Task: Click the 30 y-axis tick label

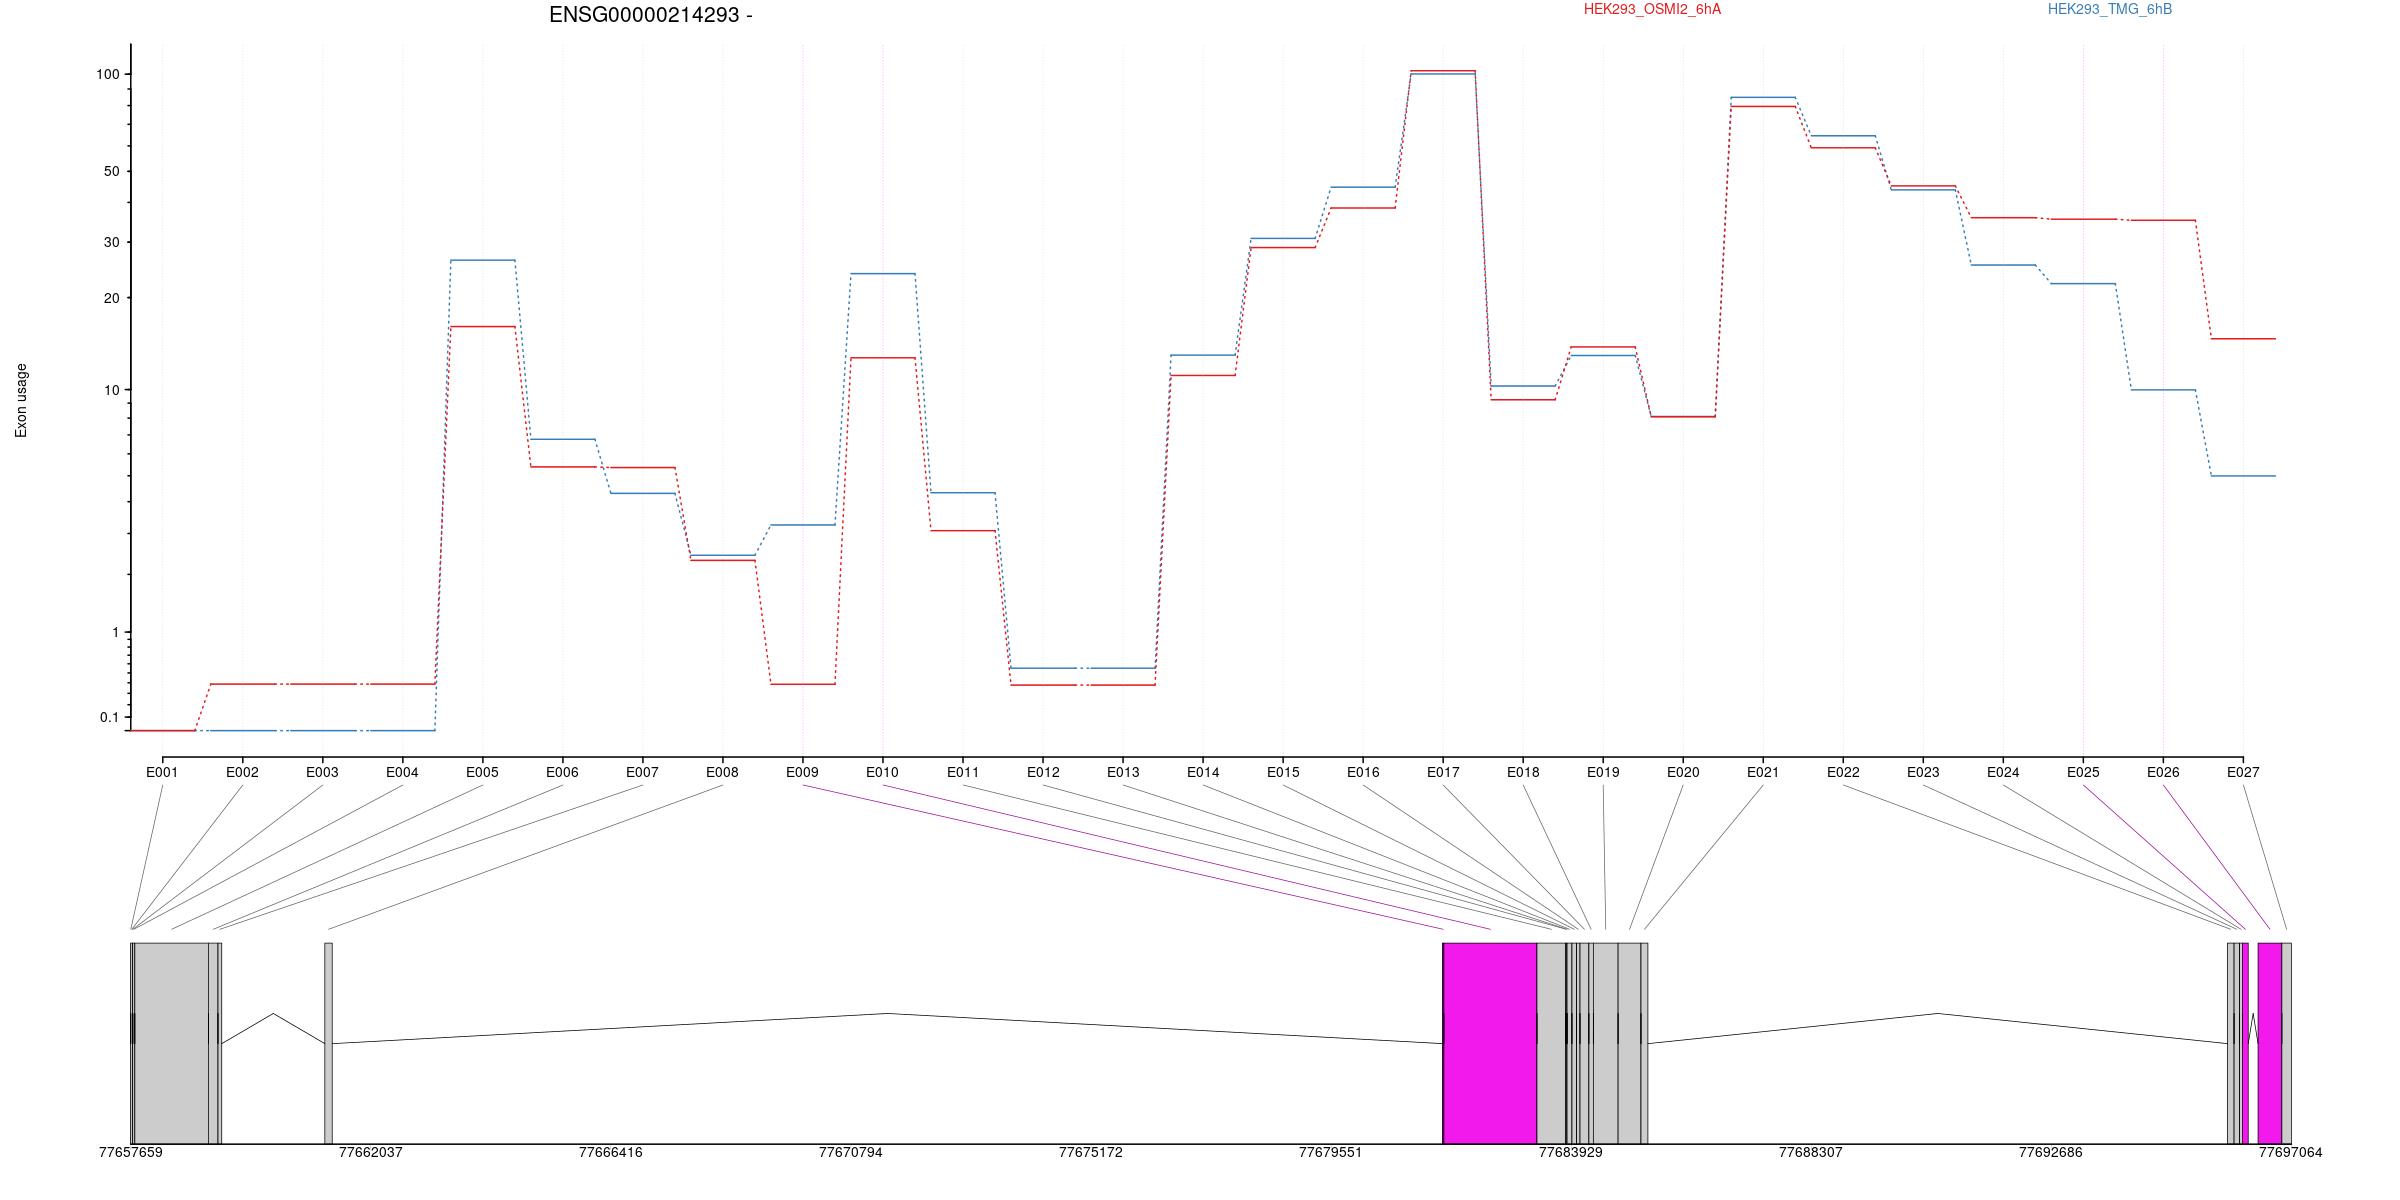Action: click(111, 242)
